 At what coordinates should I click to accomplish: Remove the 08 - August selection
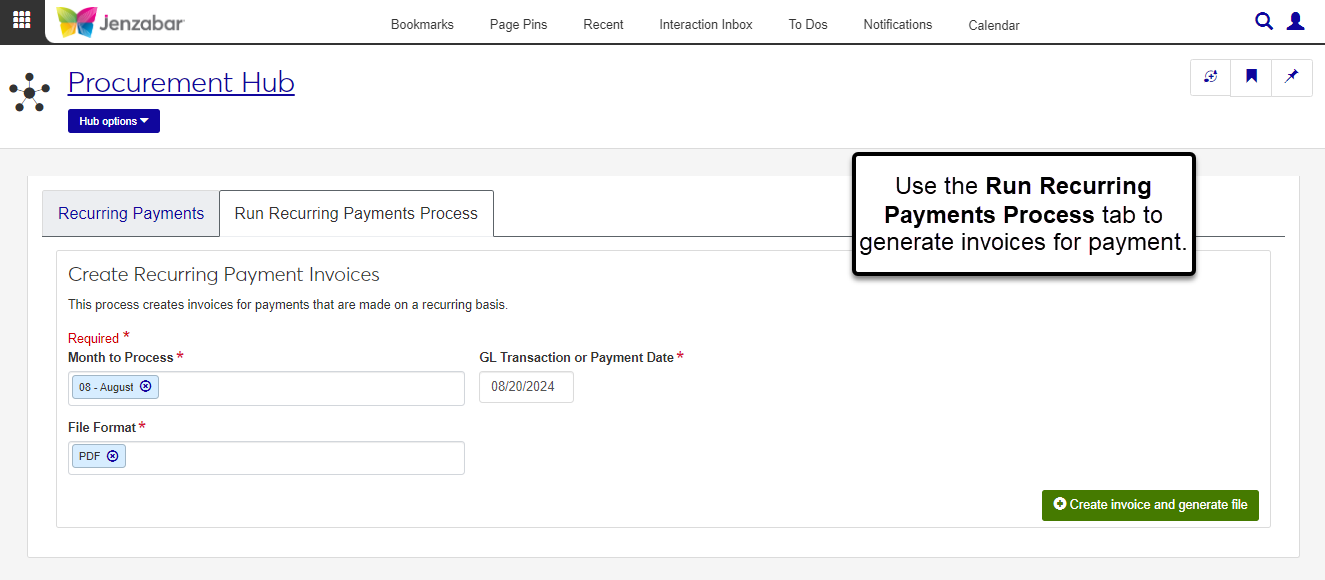pos(146,387)
